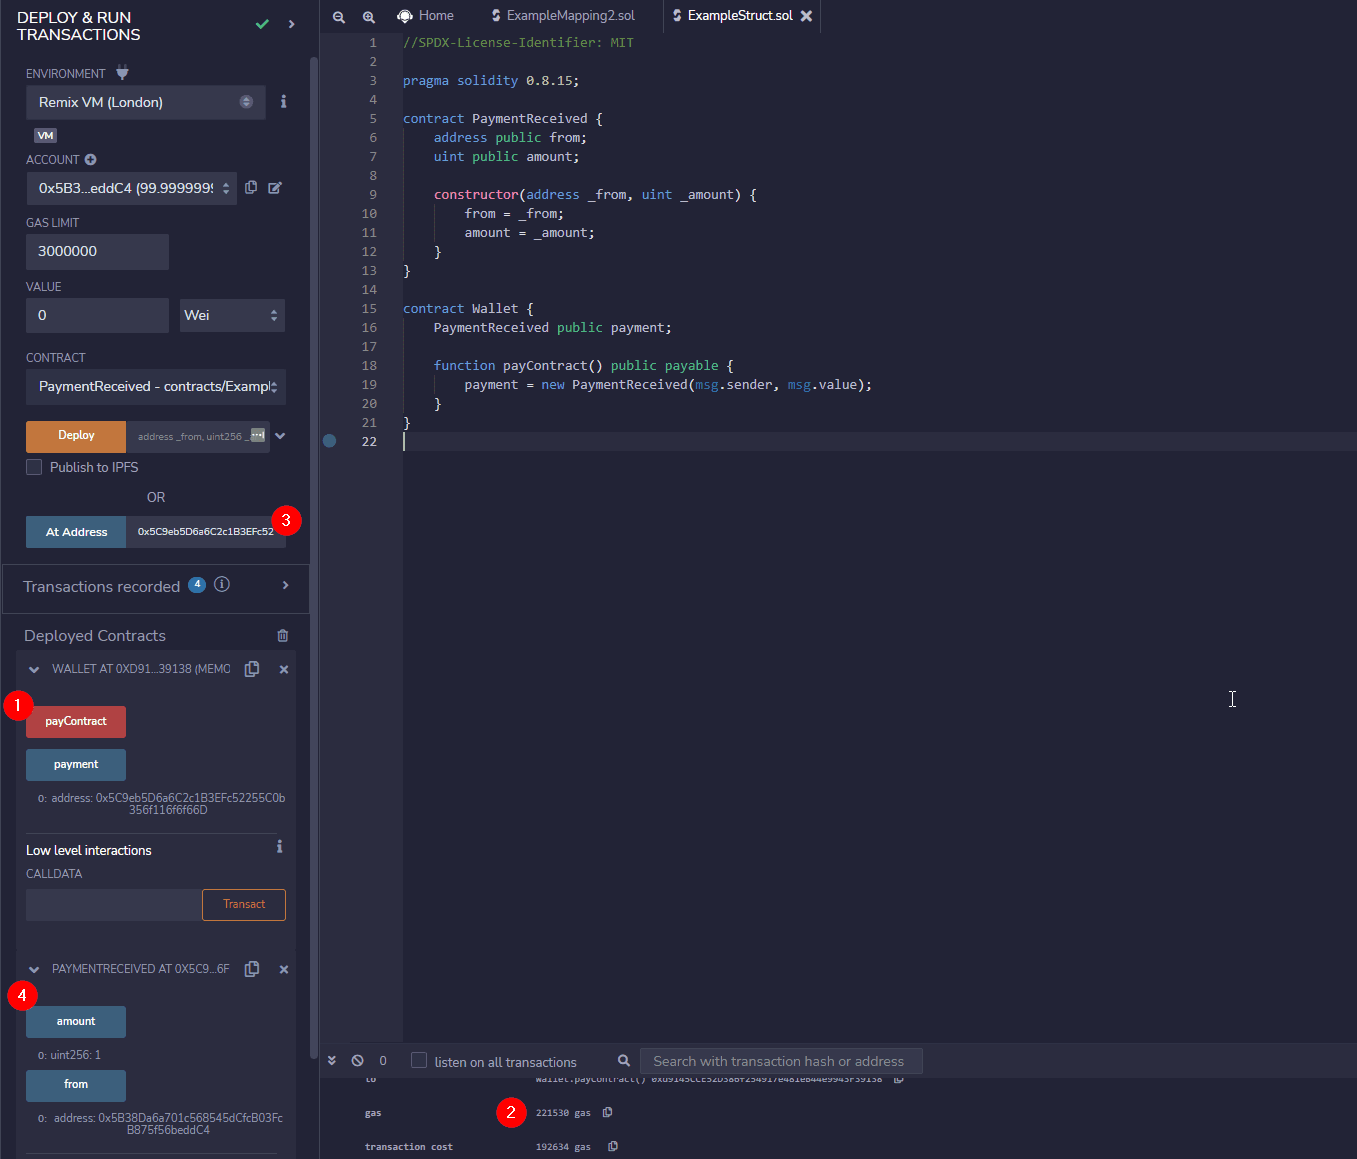Click the Transact button

pos(244,905)
